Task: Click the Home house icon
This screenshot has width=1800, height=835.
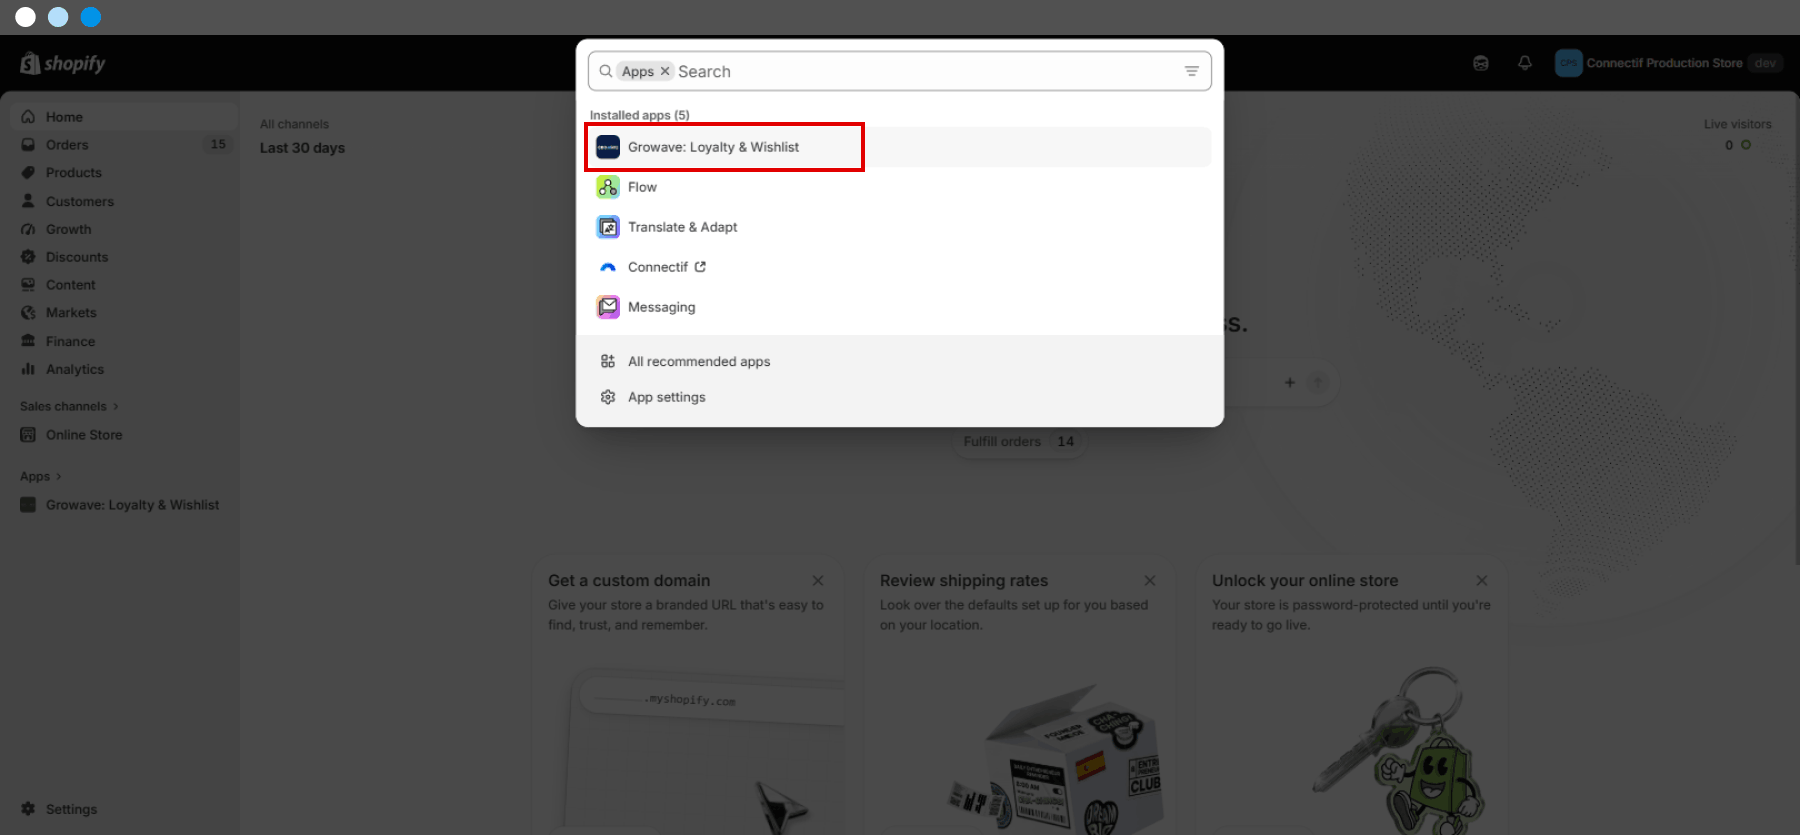Action: (x=28, y=117)
